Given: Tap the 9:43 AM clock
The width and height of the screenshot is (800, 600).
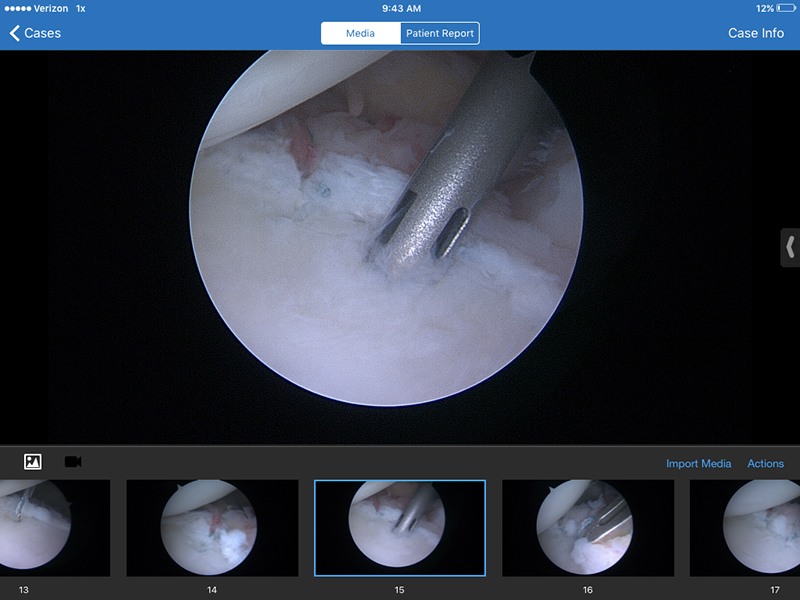Looking at the screenshot, I should pos(402,9).
